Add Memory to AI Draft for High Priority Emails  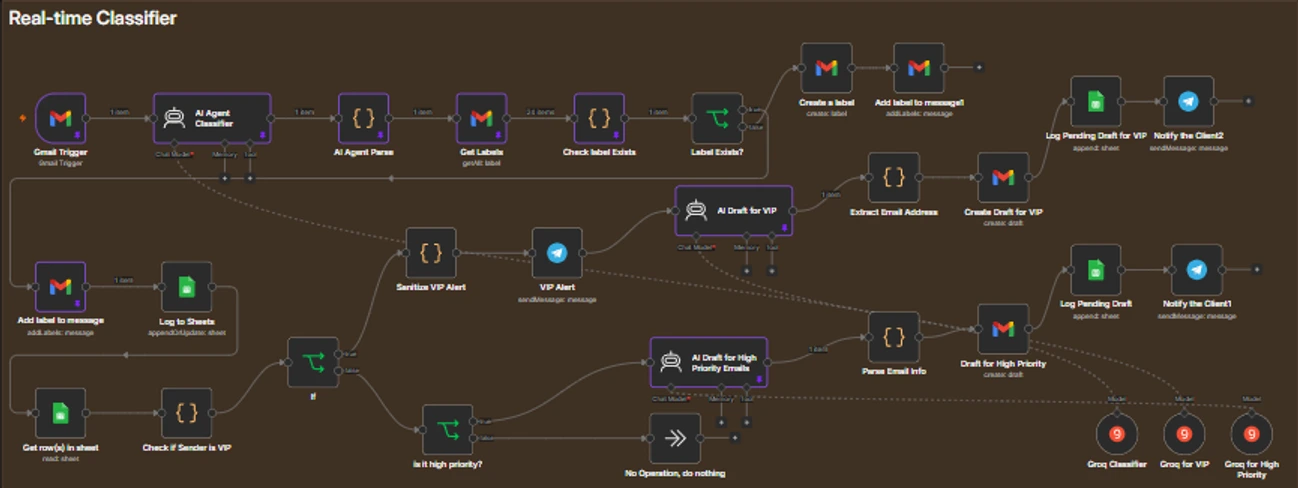[721, 421]
